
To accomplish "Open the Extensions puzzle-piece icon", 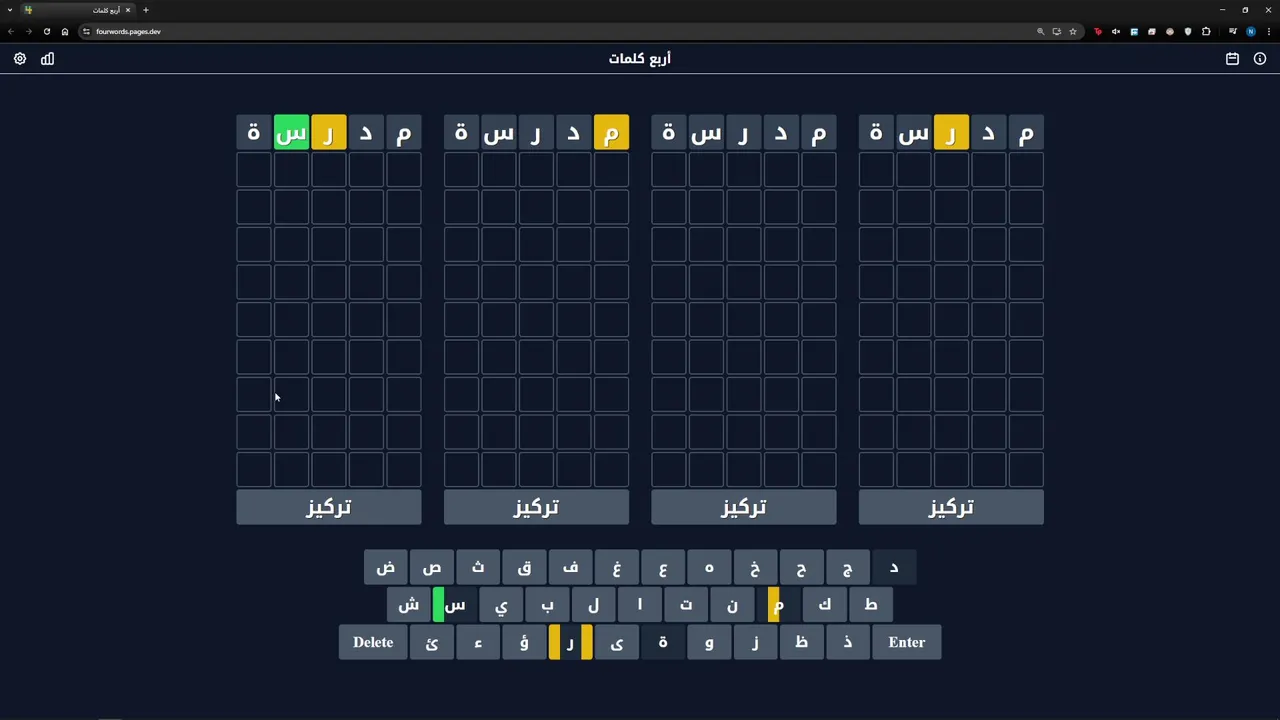I will tap(1206, 31).
